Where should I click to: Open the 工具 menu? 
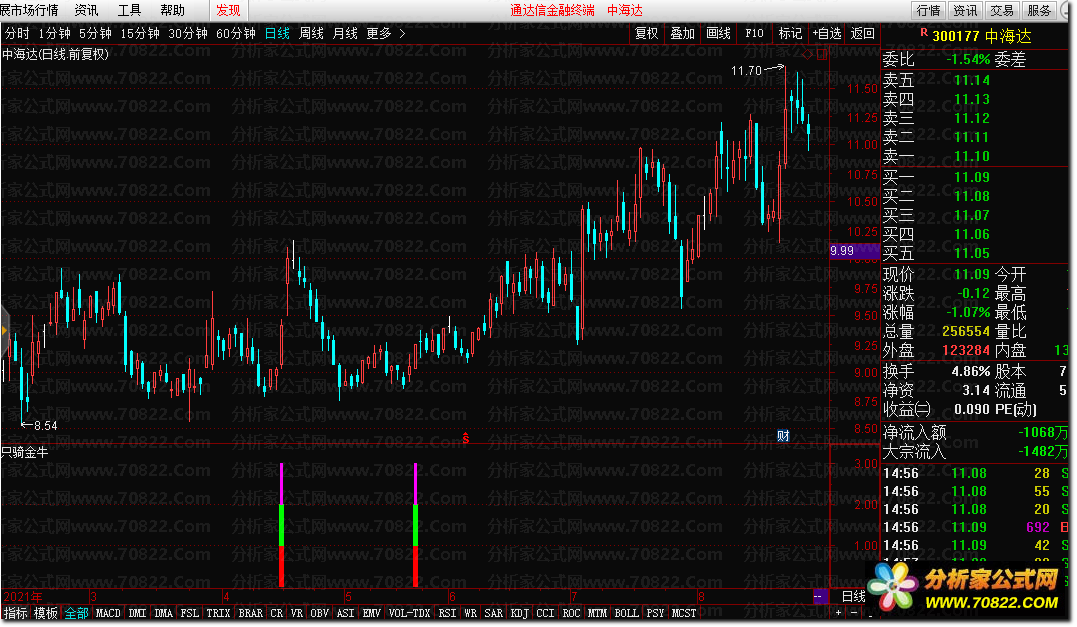tap(129, 10)
